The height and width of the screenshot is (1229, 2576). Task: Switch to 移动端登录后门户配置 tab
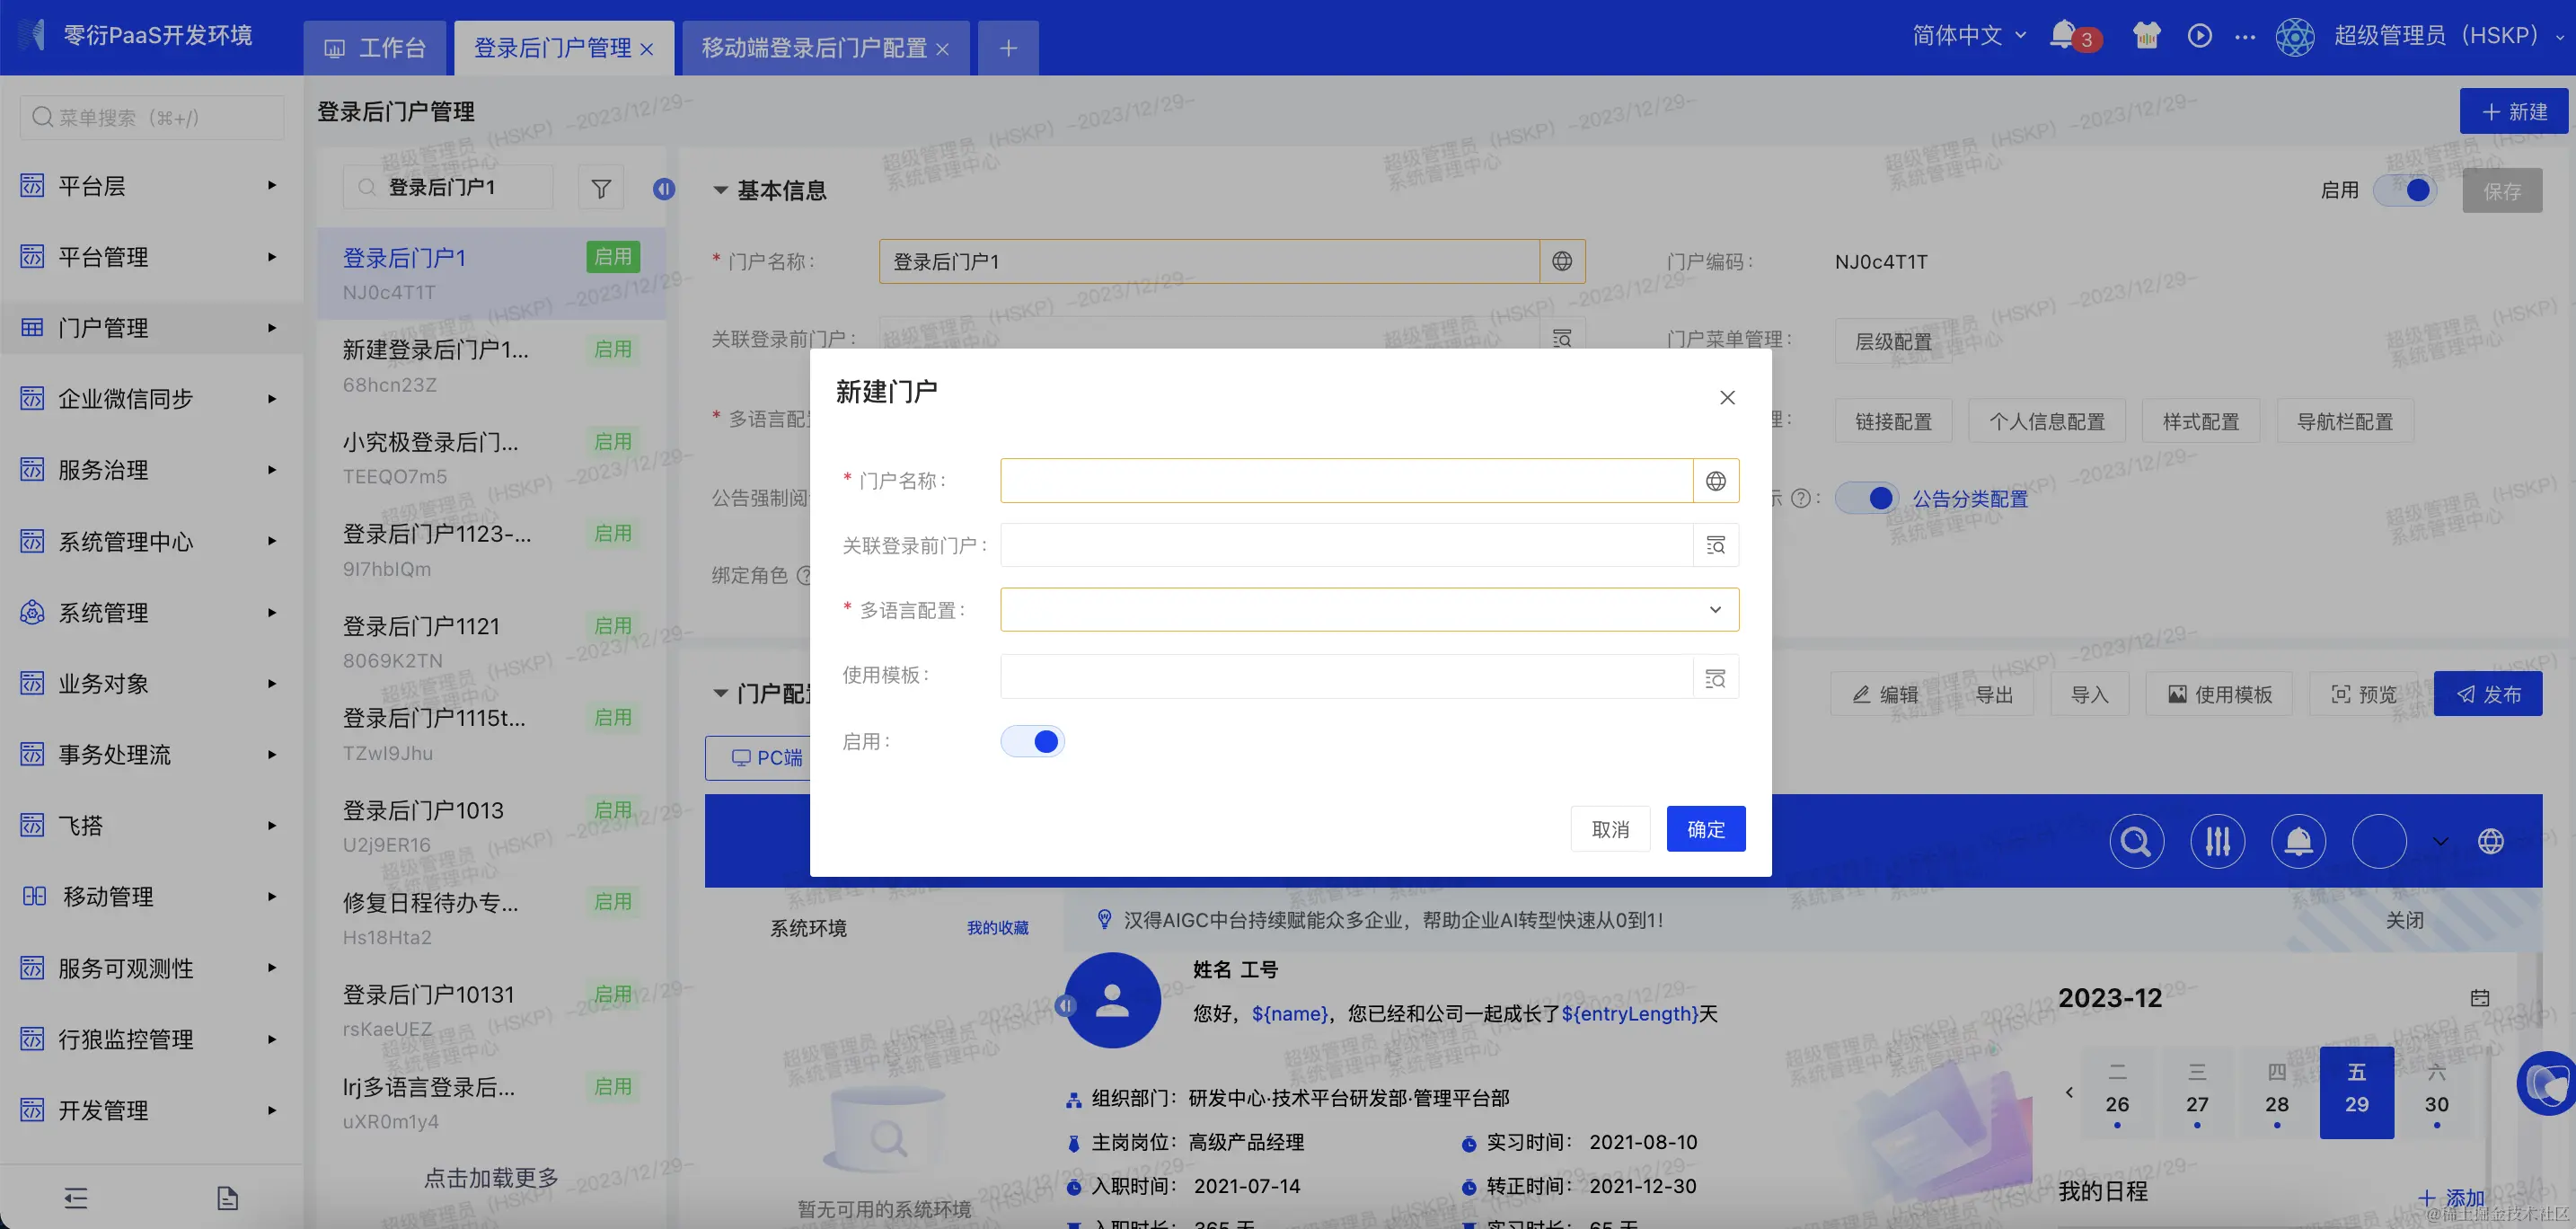pyautogui.click(x=814, y=48)
